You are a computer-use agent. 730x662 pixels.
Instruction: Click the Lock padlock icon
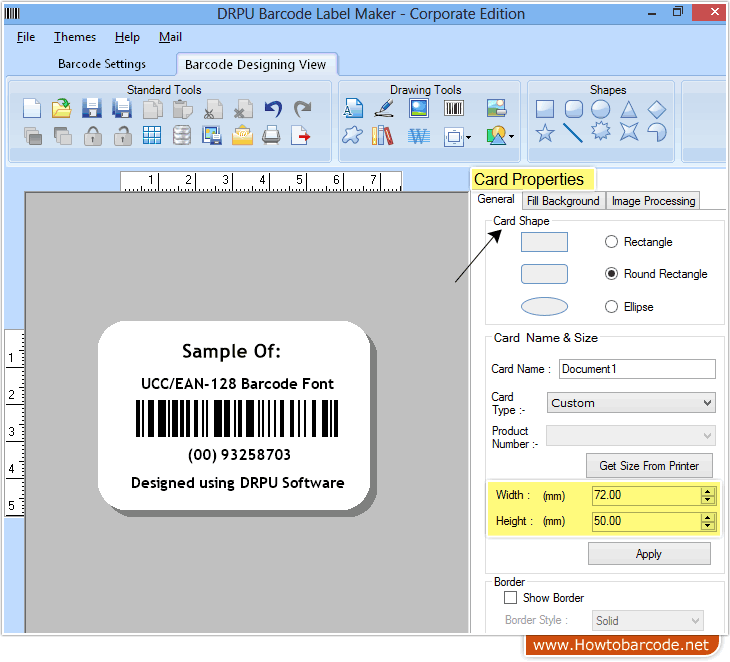point(93,136)
